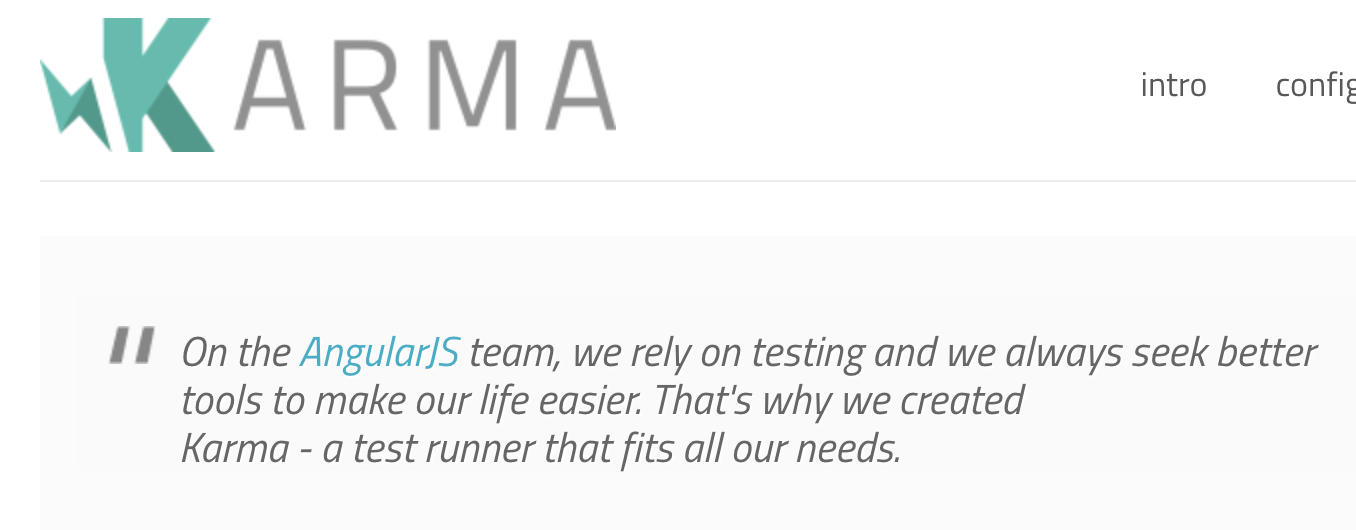Click the horizontal divider line below the header
This screenshot has height=530, width=1356.
tap(698, 181)
